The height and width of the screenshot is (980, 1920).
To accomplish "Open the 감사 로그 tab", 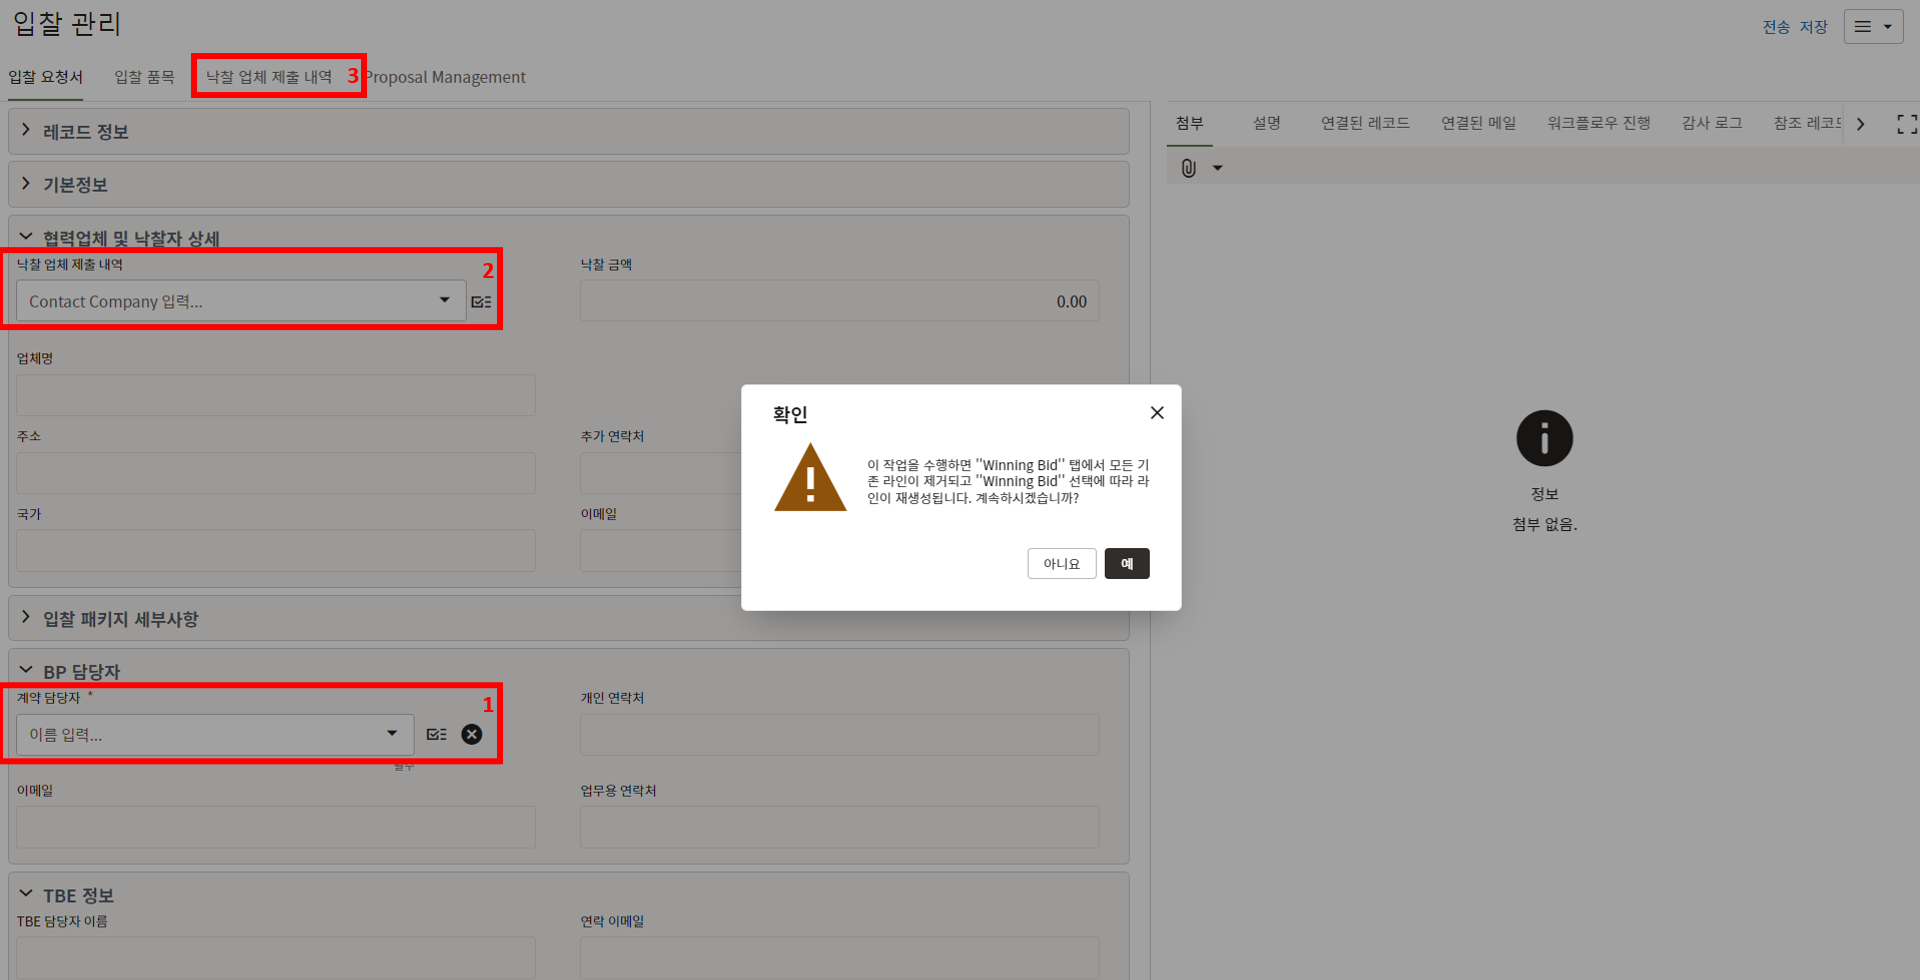I will click(x=1711, y=123).
